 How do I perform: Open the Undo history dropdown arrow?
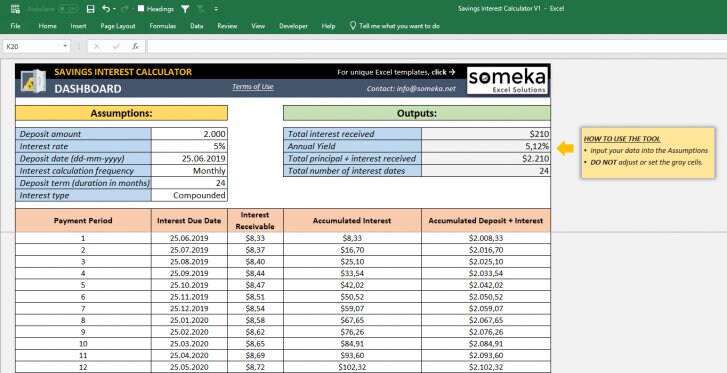click(x=114, y=9)
